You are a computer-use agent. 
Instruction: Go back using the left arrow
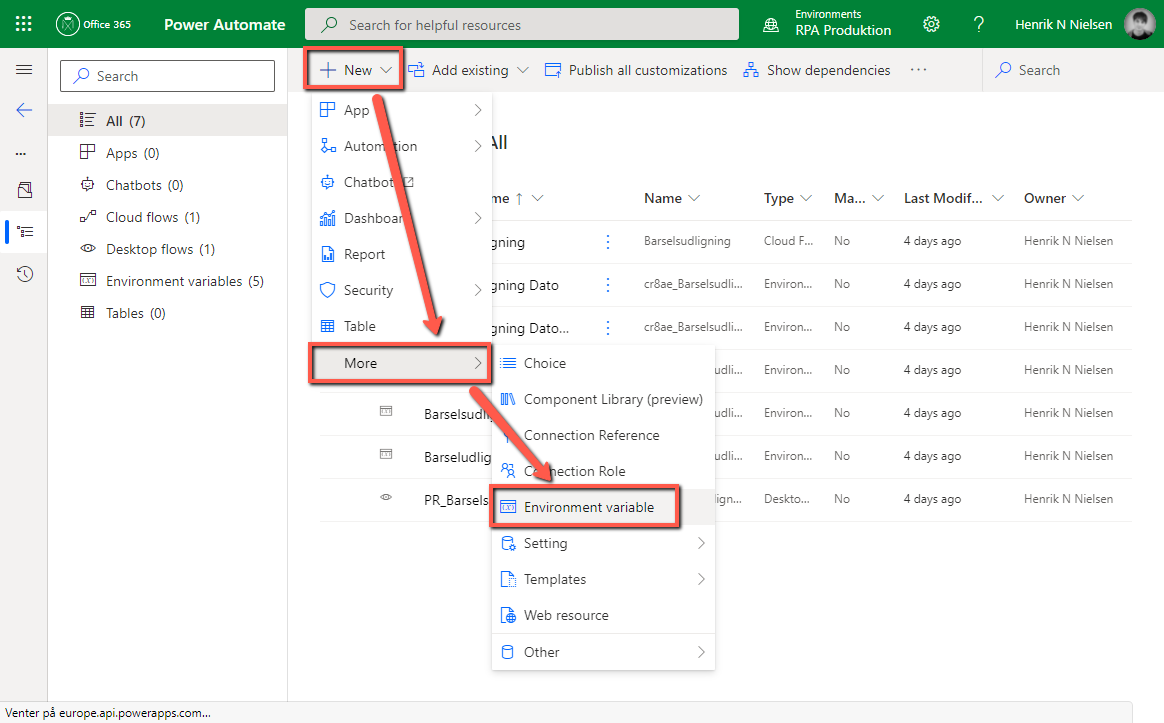24,111
